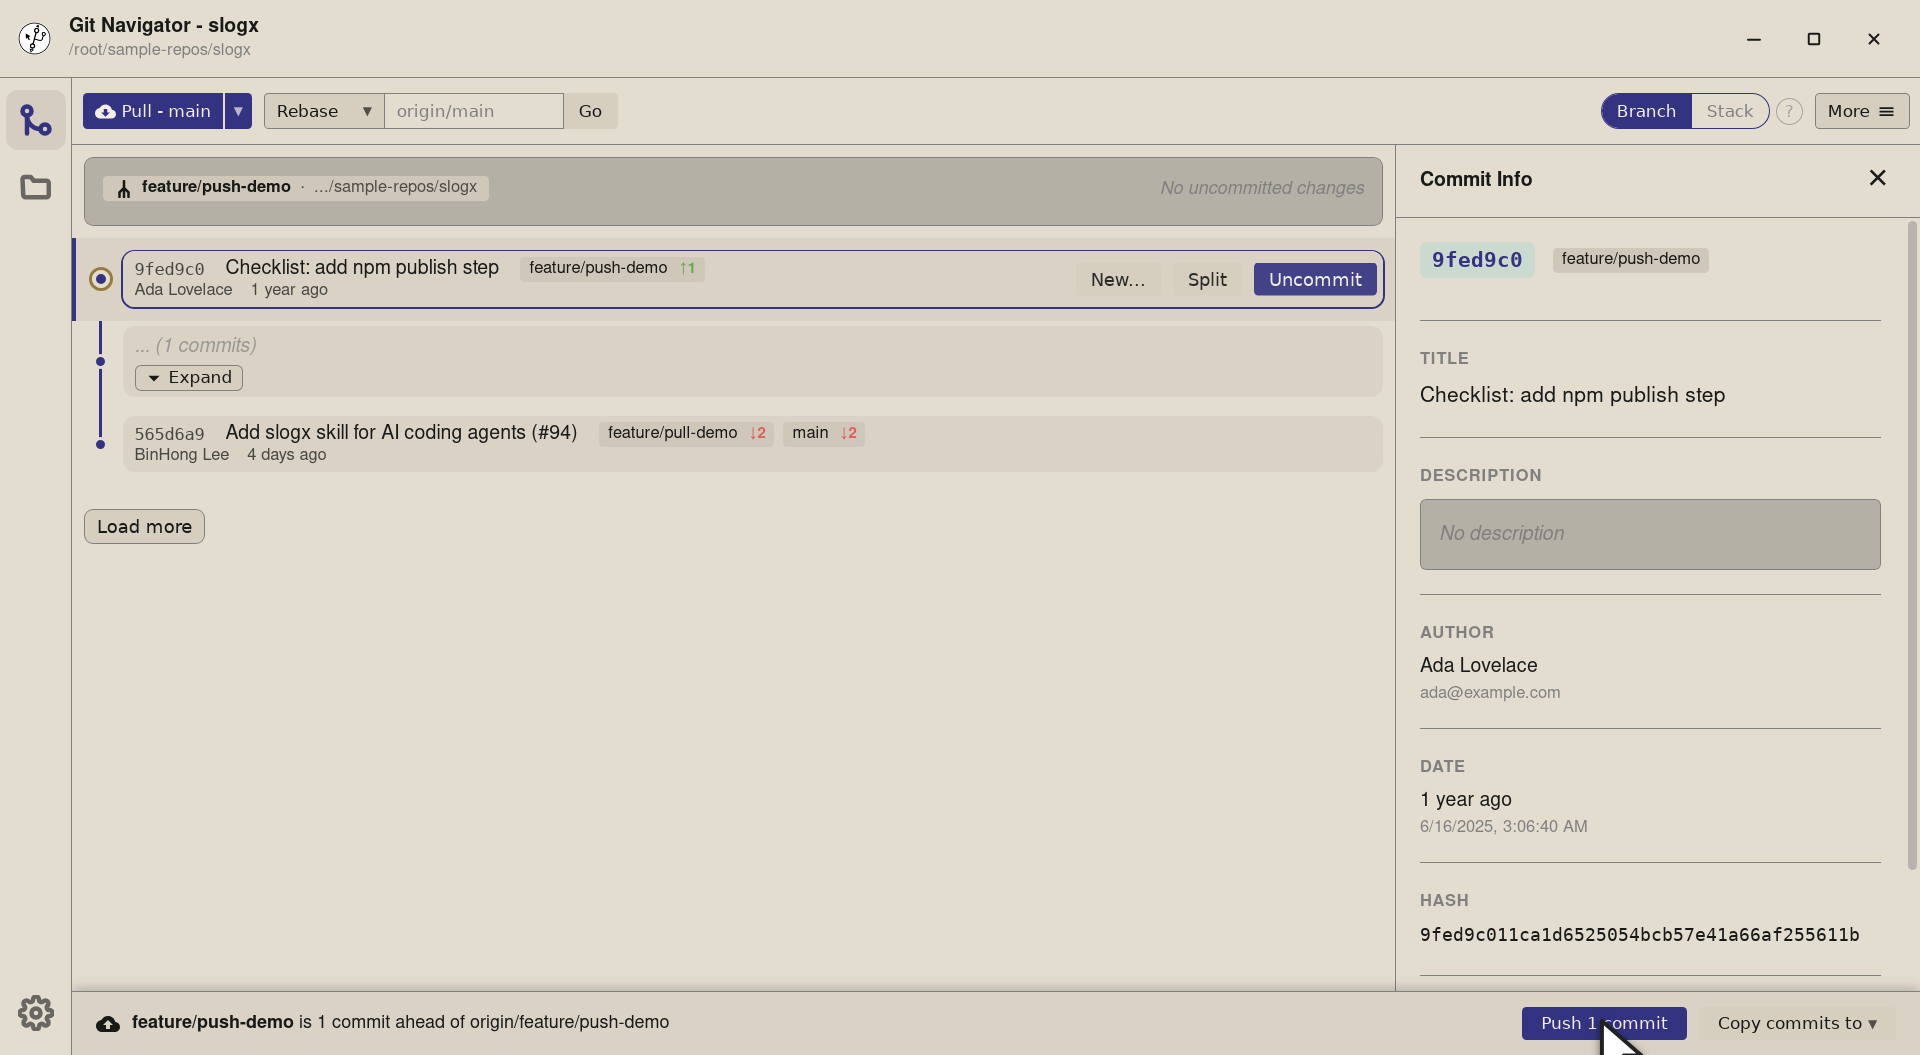Image resolution: width=1920 pixels, height=1055 pixels.
Task: Open Copy commits to dropdown
Action: [x=1797, y=1023]
